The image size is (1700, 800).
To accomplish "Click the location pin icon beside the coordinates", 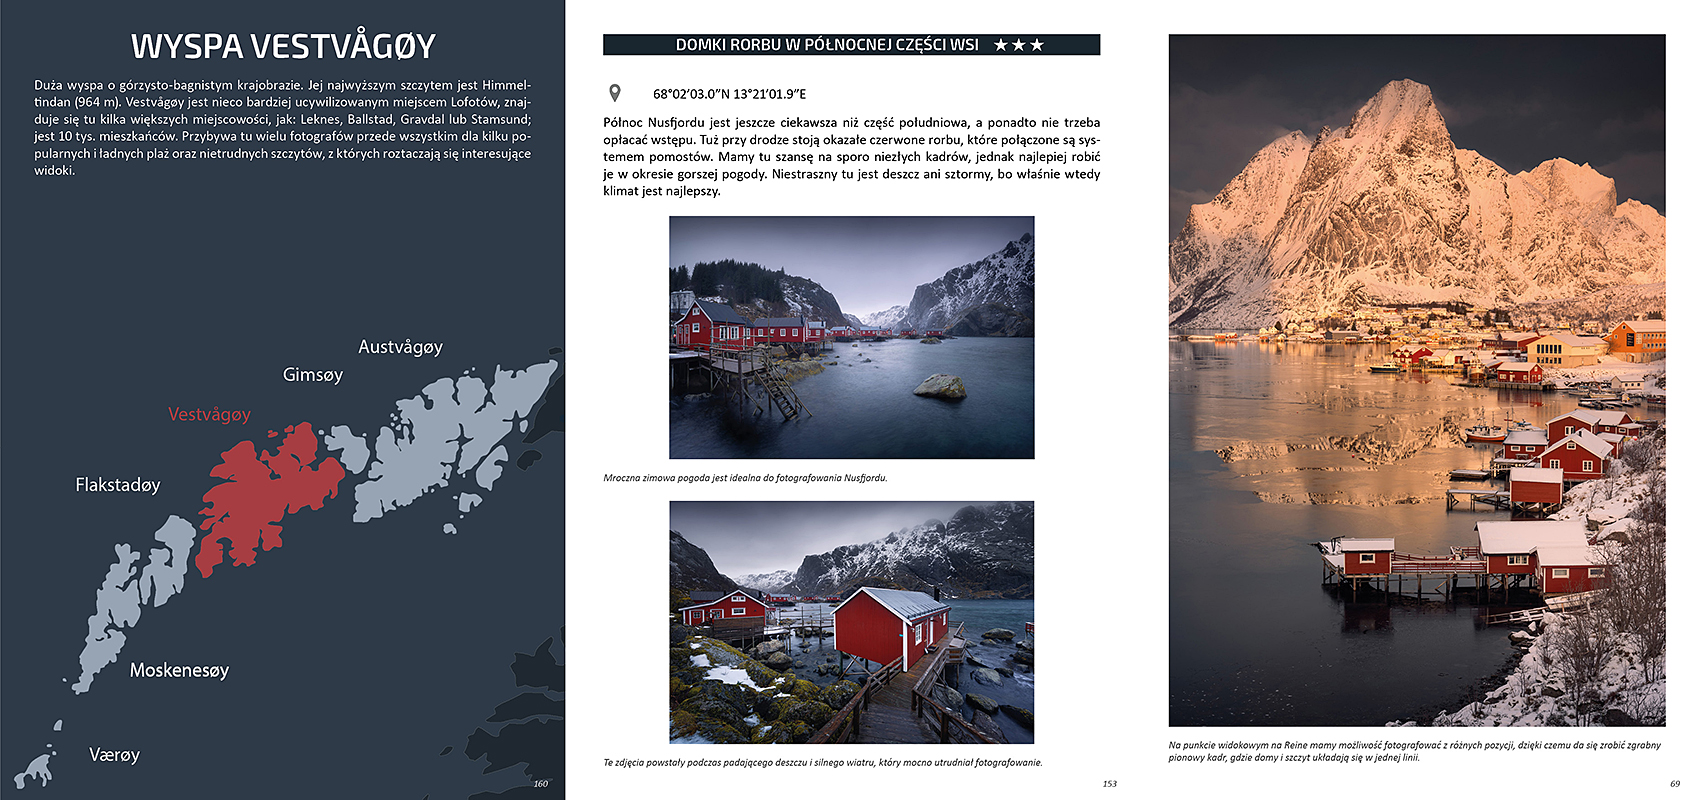I will tap(615, 93).
